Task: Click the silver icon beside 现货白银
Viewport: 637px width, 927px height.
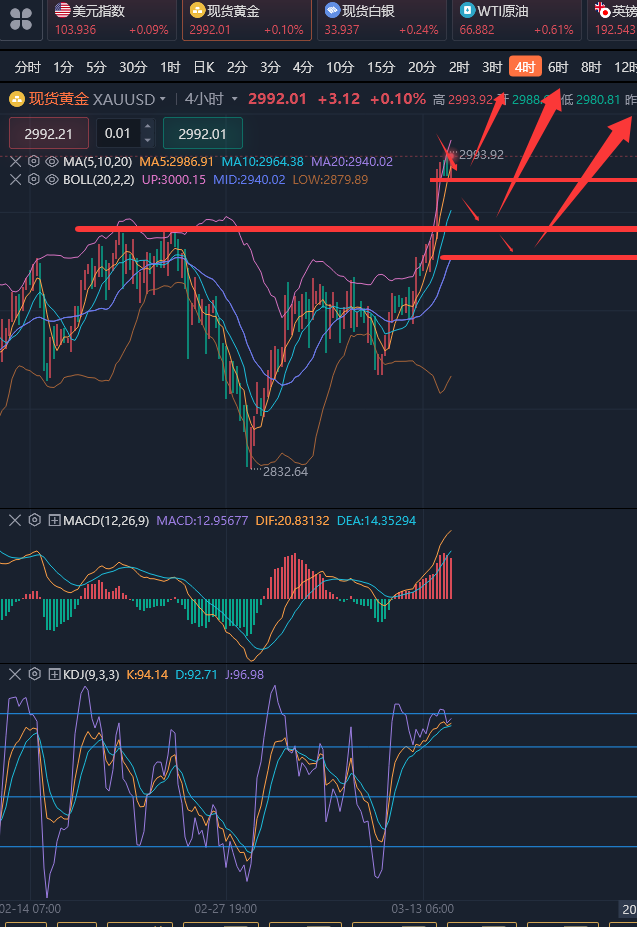Action: click(x=332, y=10)
